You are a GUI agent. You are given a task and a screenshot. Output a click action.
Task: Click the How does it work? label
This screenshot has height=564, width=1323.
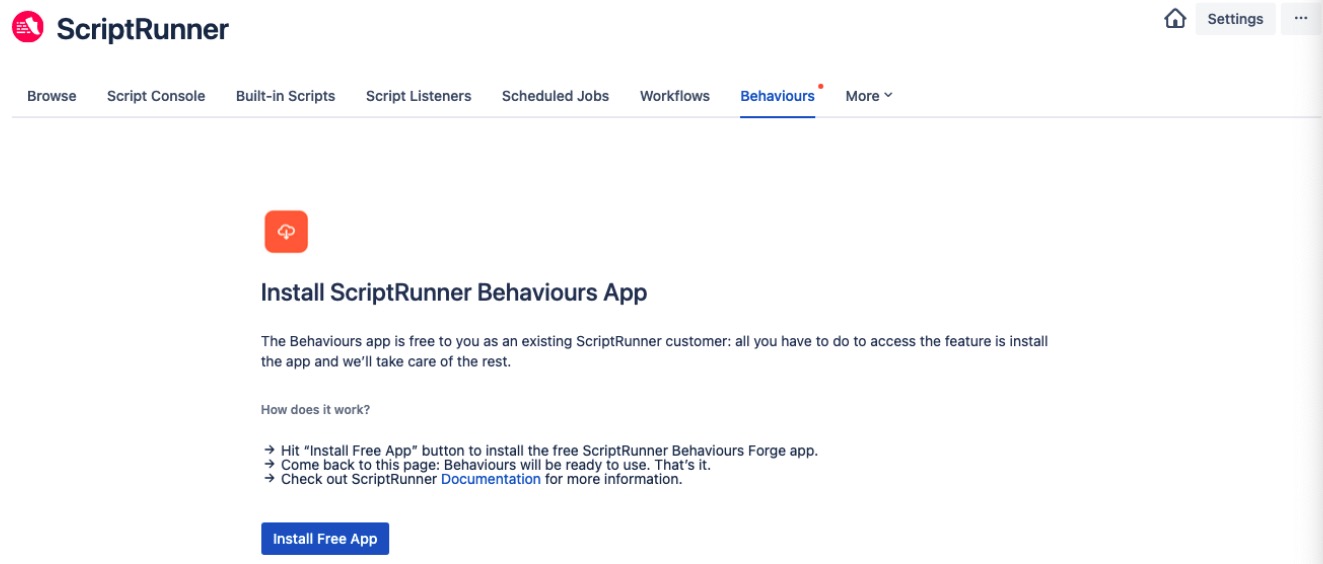click(x=315, y=410)
